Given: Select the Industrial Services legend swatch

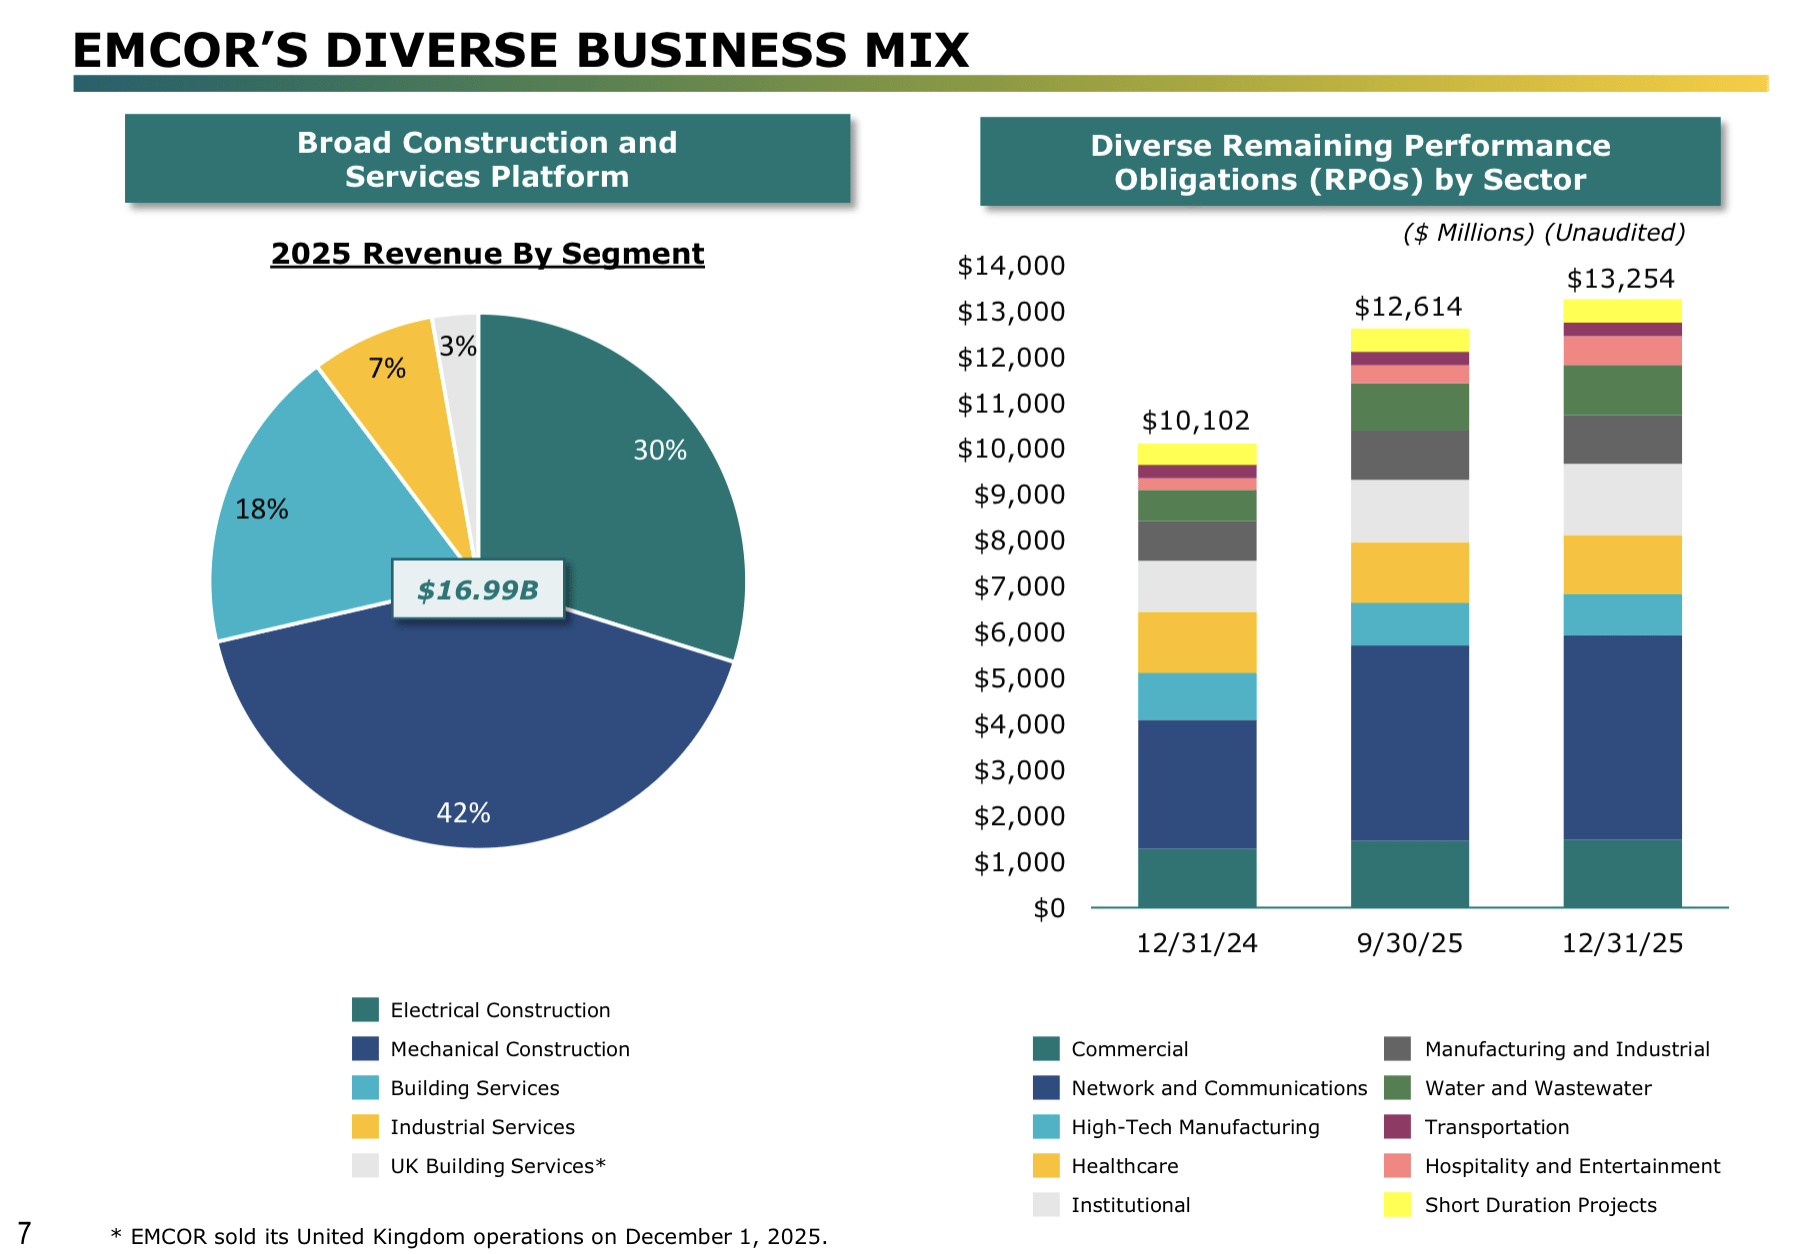Looking at the screenshot, I should [365, 1127].
